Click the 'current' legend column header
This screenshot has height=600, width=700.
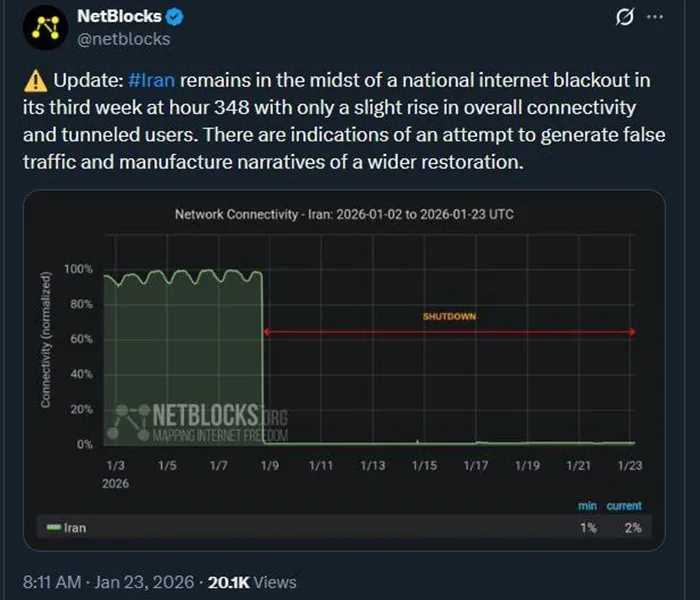pos(624,506)
